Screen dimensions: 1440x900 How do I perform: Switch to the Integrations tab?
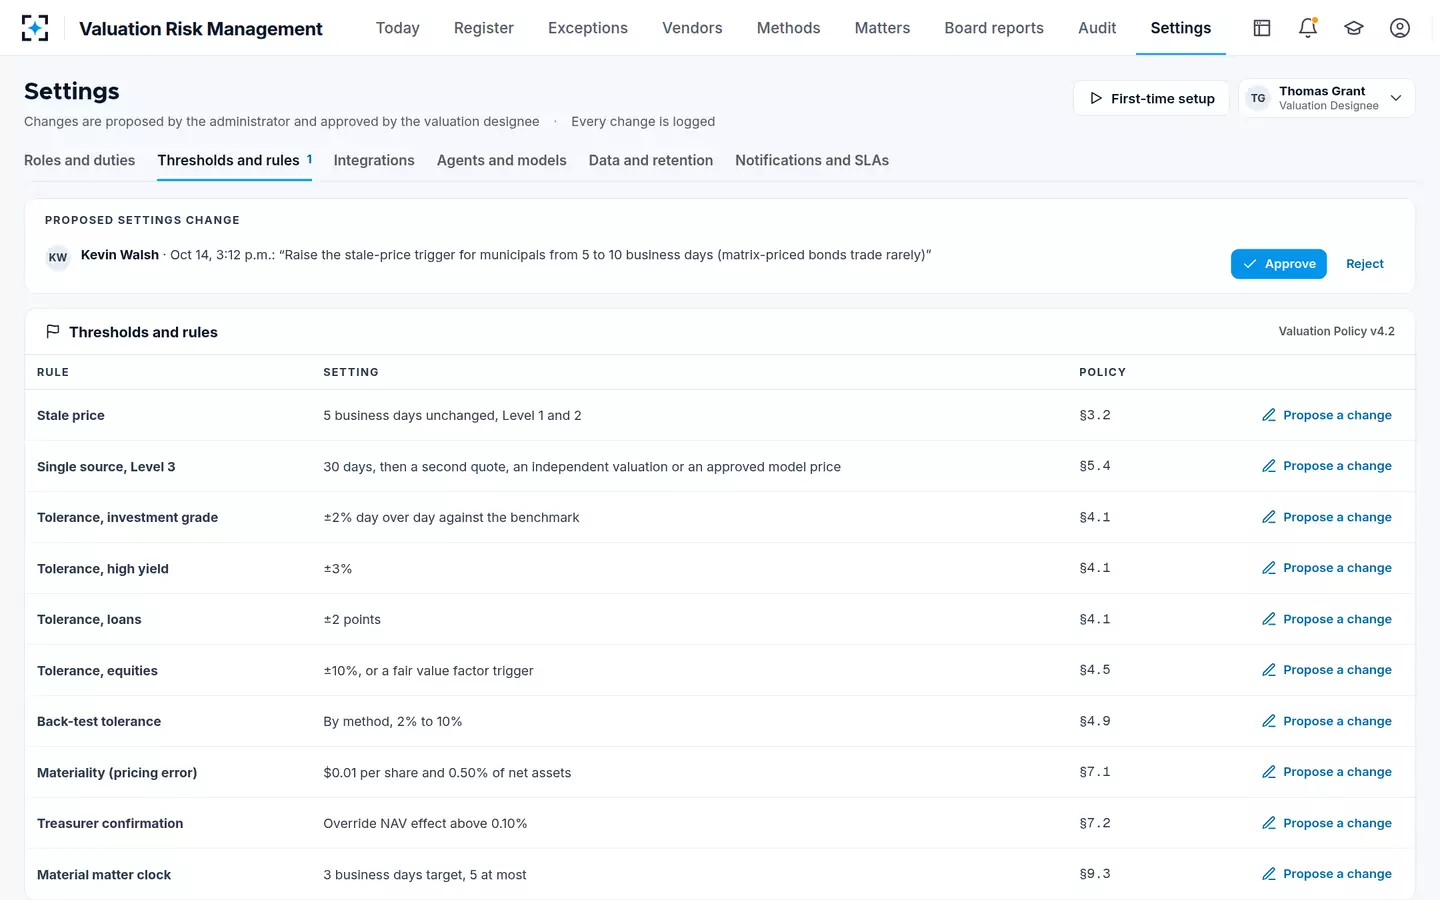[x=374, y=160]
